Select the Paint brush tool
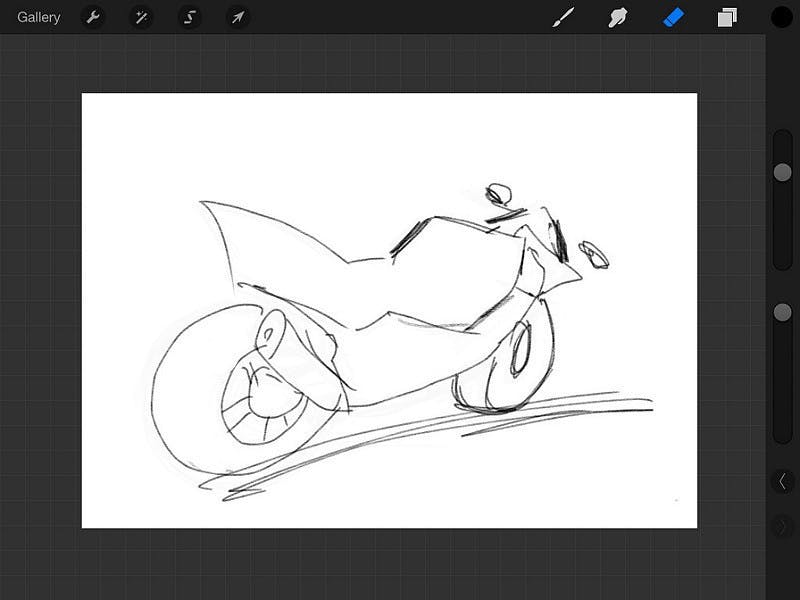 (564, 17)
